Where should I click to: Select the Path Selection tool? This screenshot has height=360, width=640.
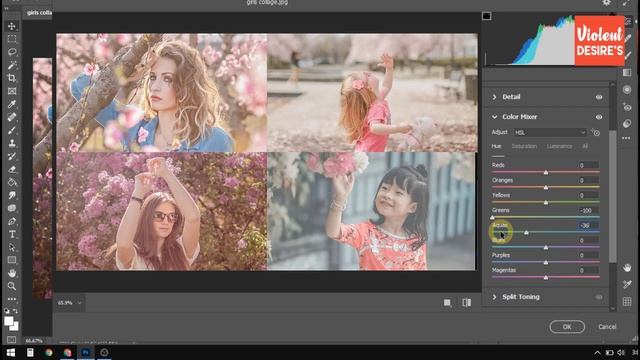12,247
